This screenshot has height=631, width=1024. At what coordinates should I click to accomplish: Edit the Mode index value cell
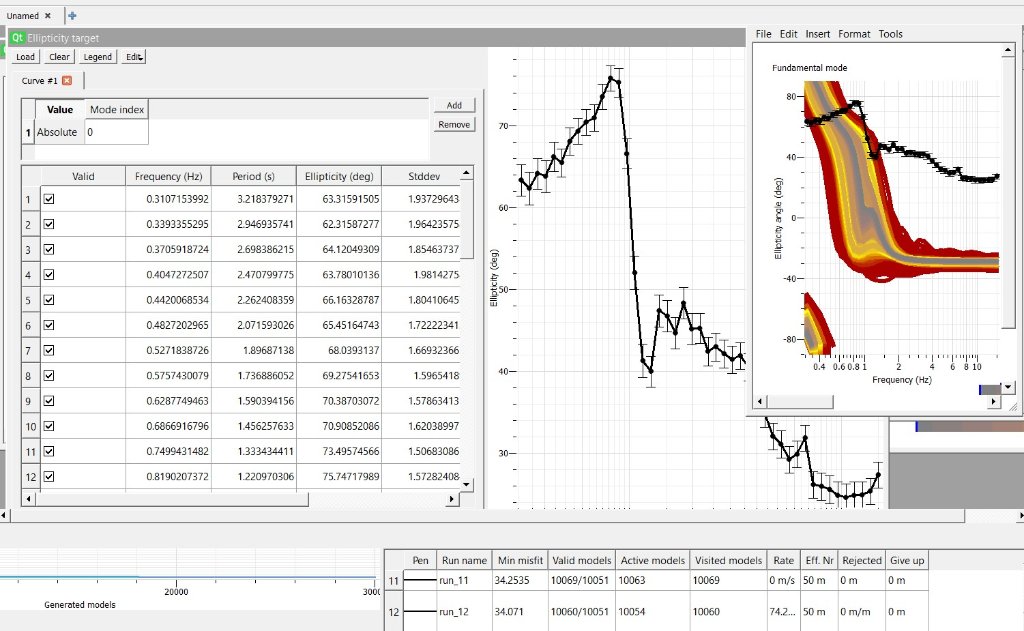click(x=116, y=132)
